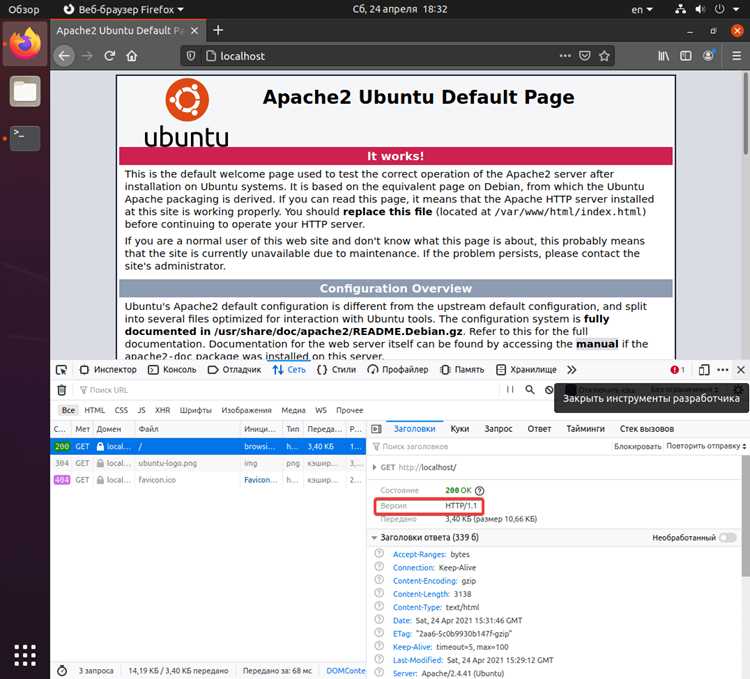
Task: Filter requests by JS
Action: (142, 410)
